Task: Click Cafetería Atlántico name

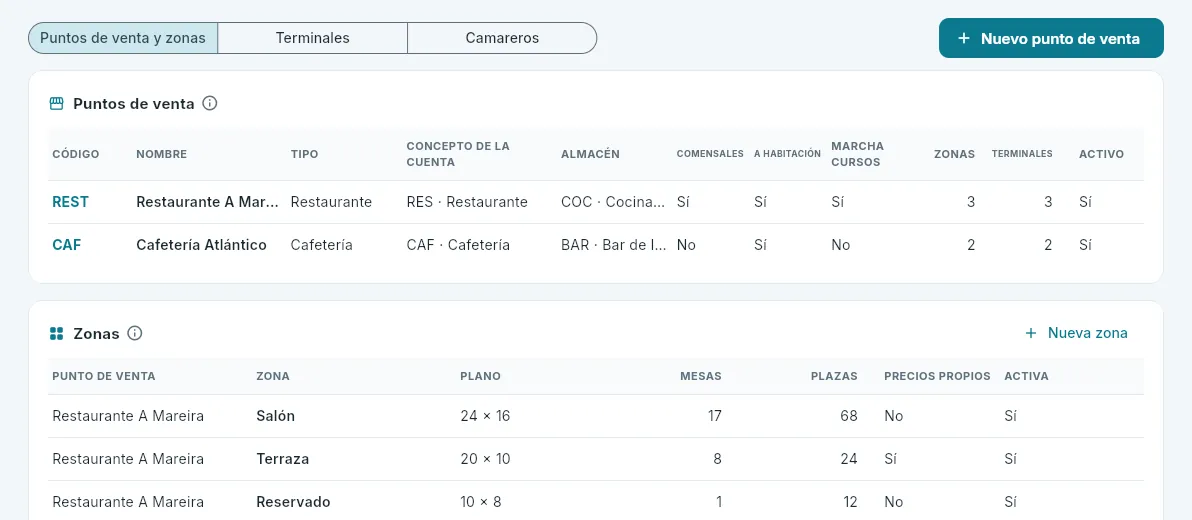Action: pyautogui.click(x=201, y=245)
